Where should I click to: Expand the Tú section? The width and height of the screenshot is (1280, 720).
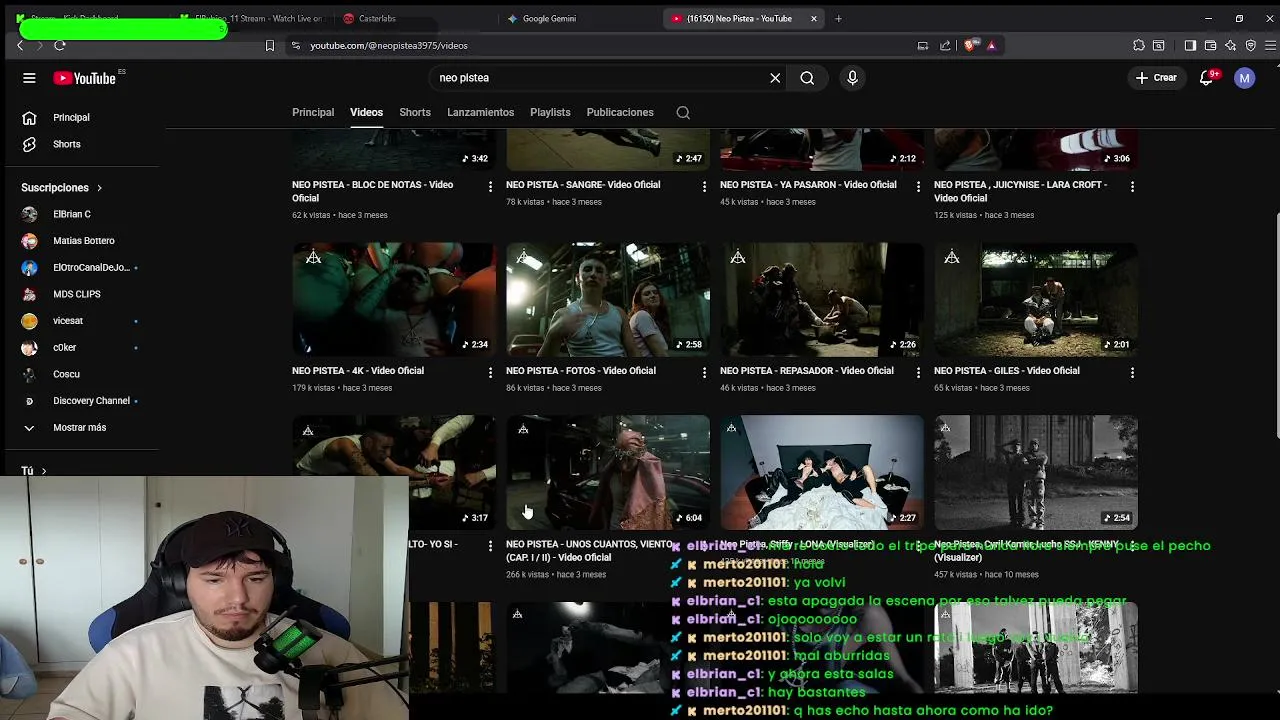point(34,470)
